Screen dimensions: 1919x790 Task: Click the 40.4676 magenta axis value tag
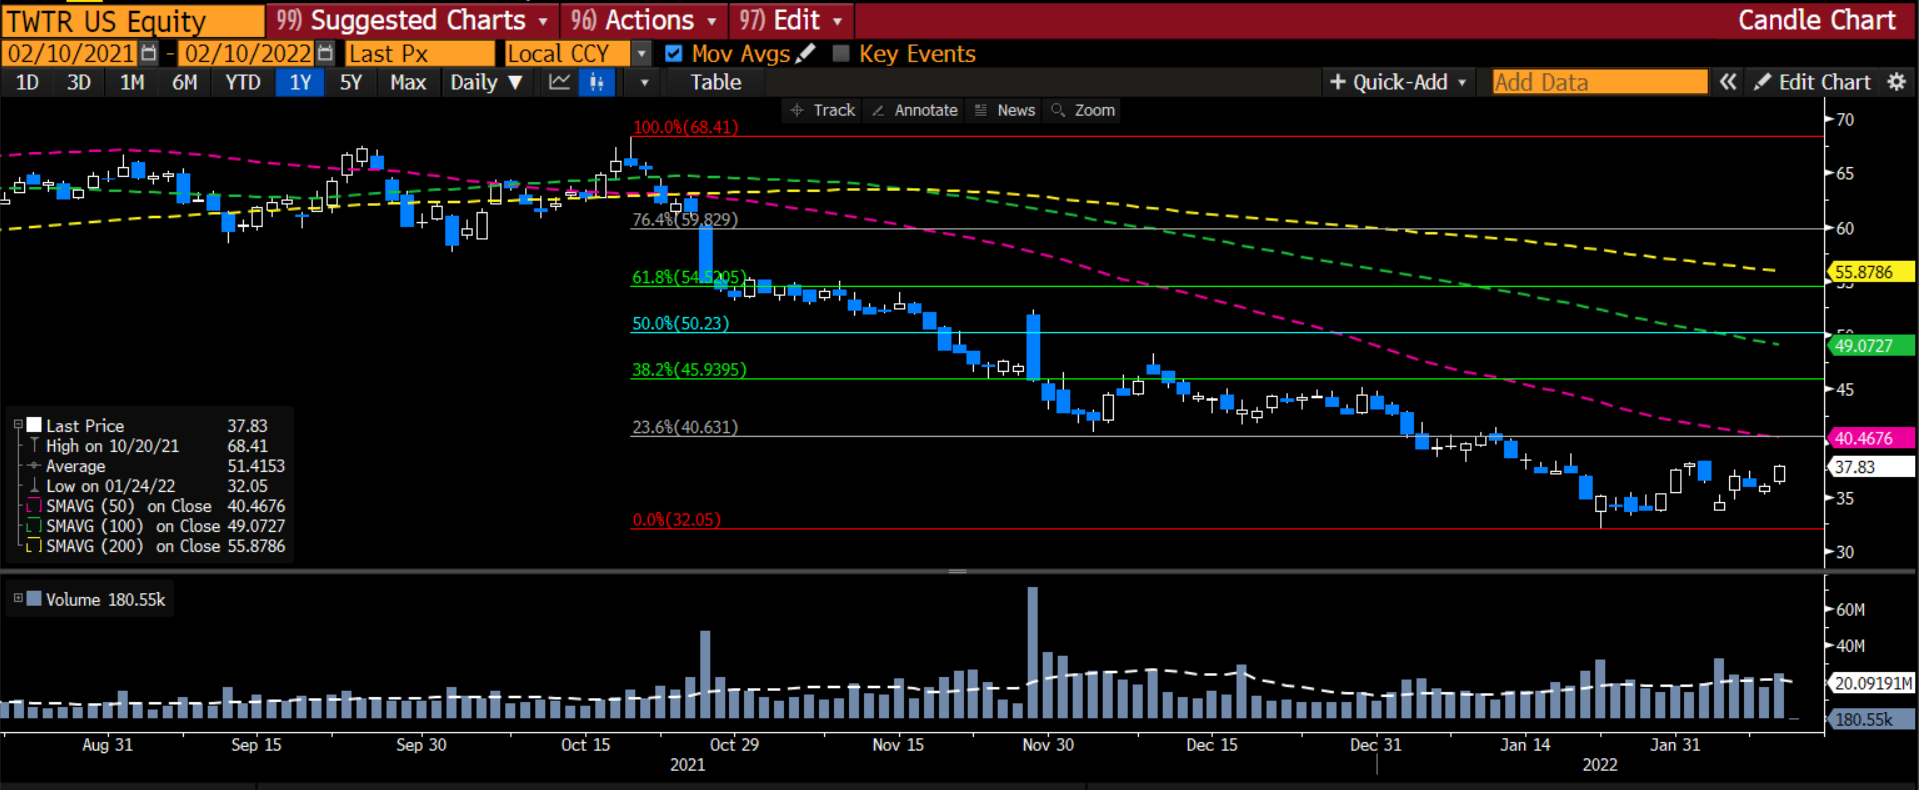1870,438
